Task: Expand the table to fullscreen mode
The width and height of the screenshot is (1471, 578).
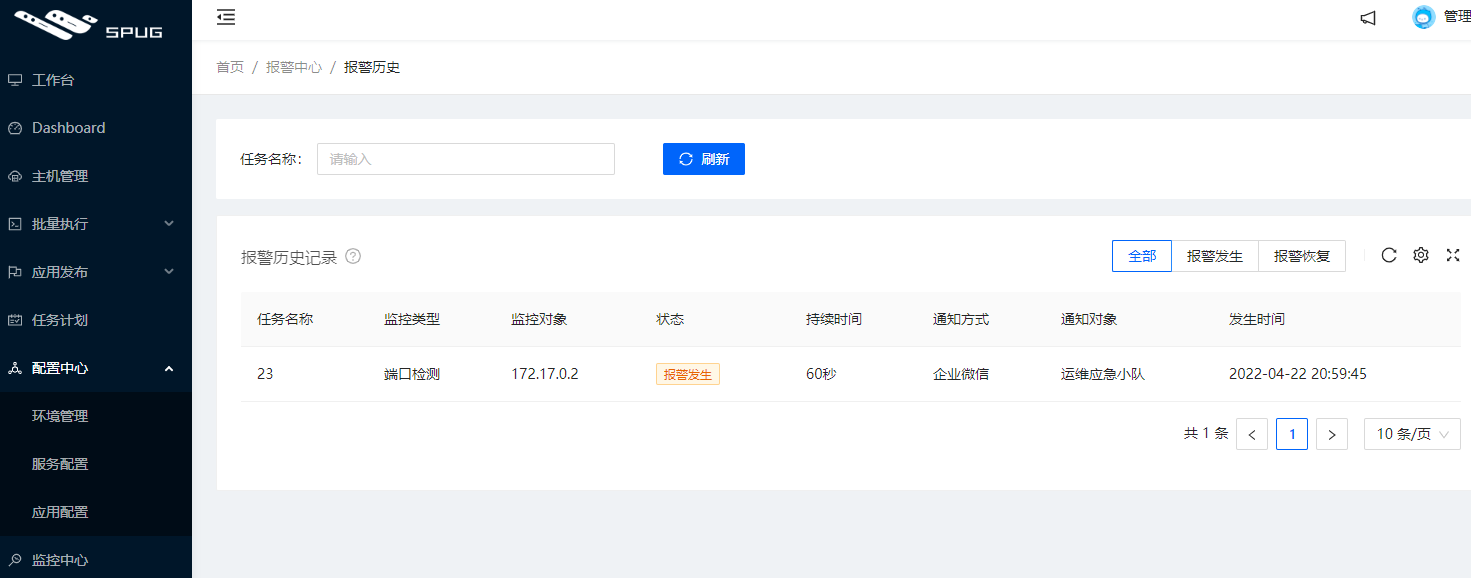Action: pyautogui.click(x=1452, y=255)
